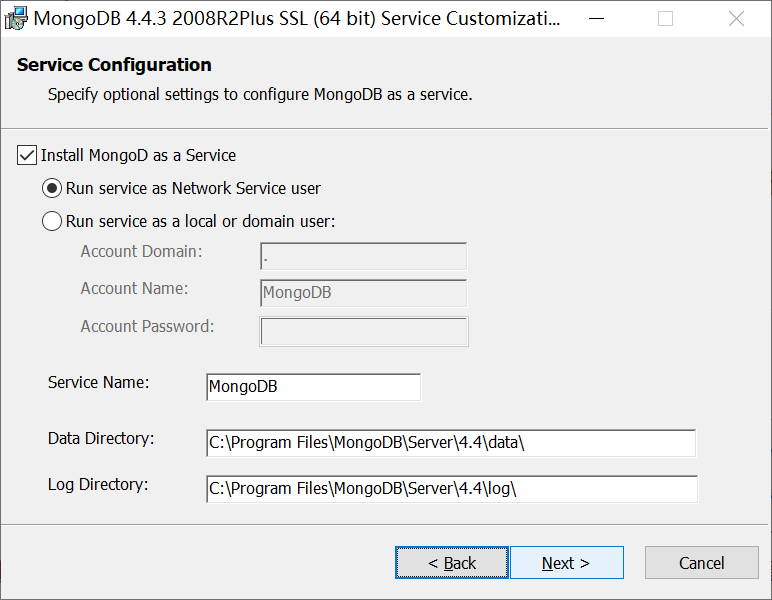
Task: Click the Data Directory path field
Action: point(451,443)
